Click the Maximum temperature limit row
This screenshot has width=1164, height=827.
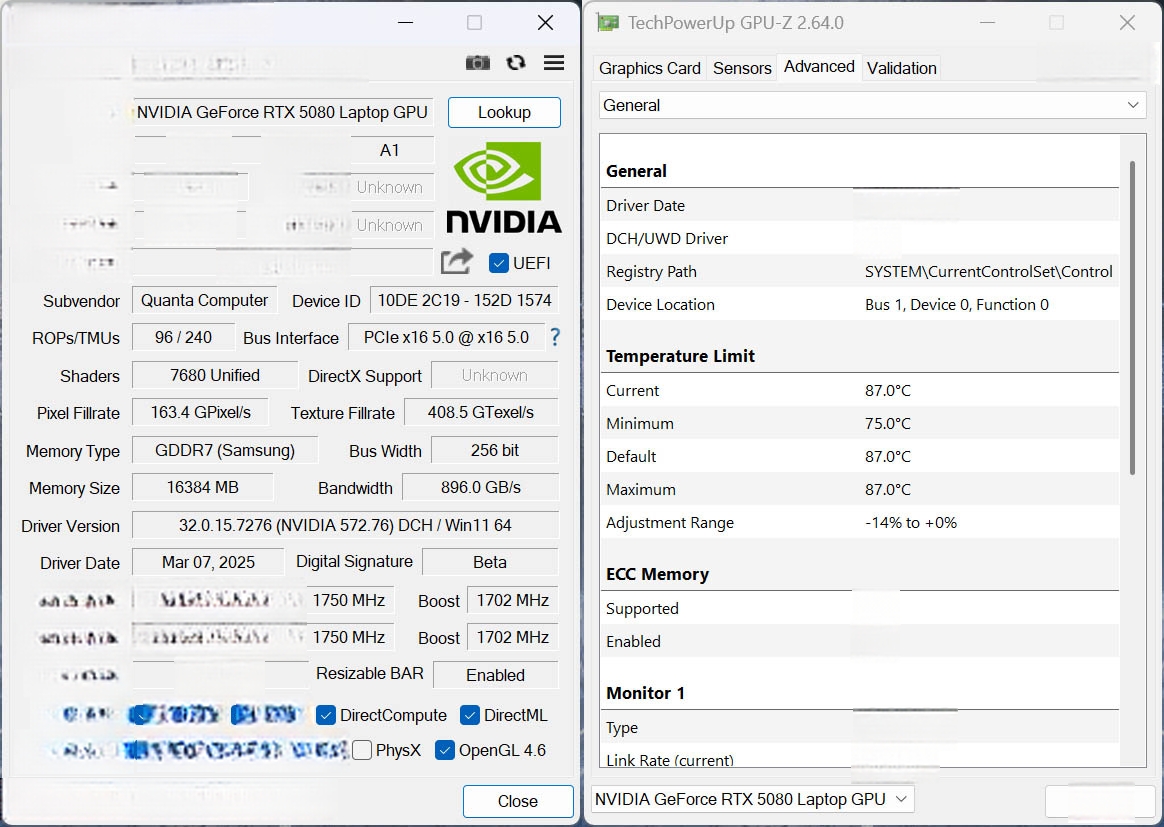(x=860, y=489)
